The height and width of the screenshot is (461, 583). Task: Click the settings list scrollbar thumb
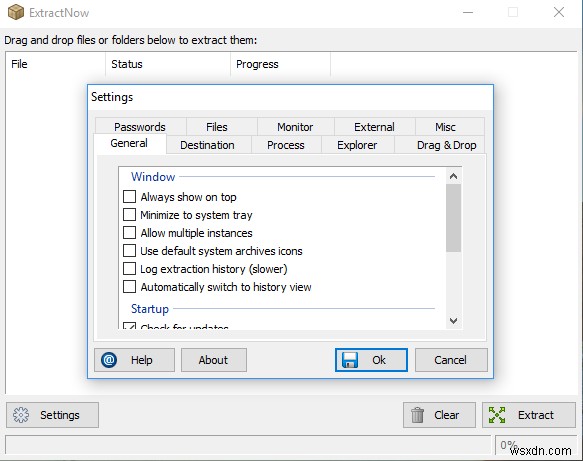453,218
